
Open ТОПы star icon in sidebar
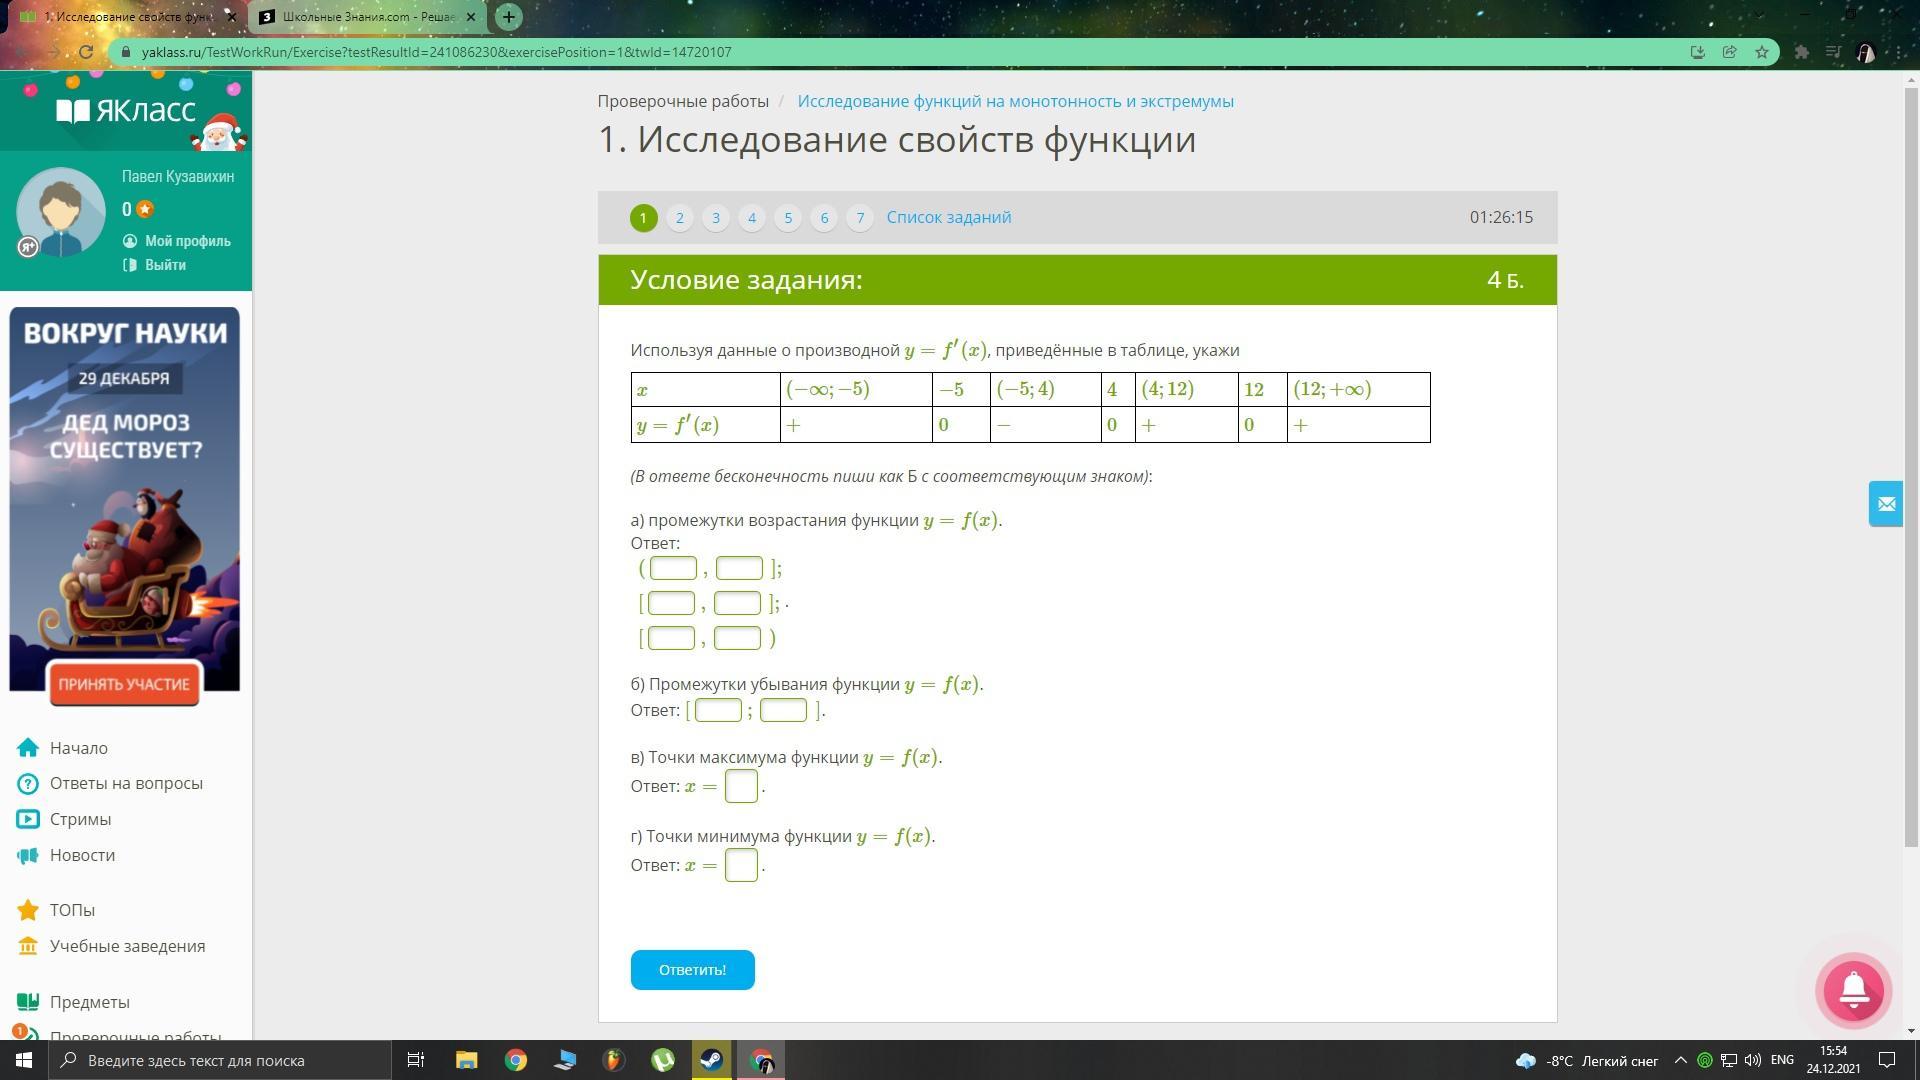pyautogui.click(x=28, y=910)
